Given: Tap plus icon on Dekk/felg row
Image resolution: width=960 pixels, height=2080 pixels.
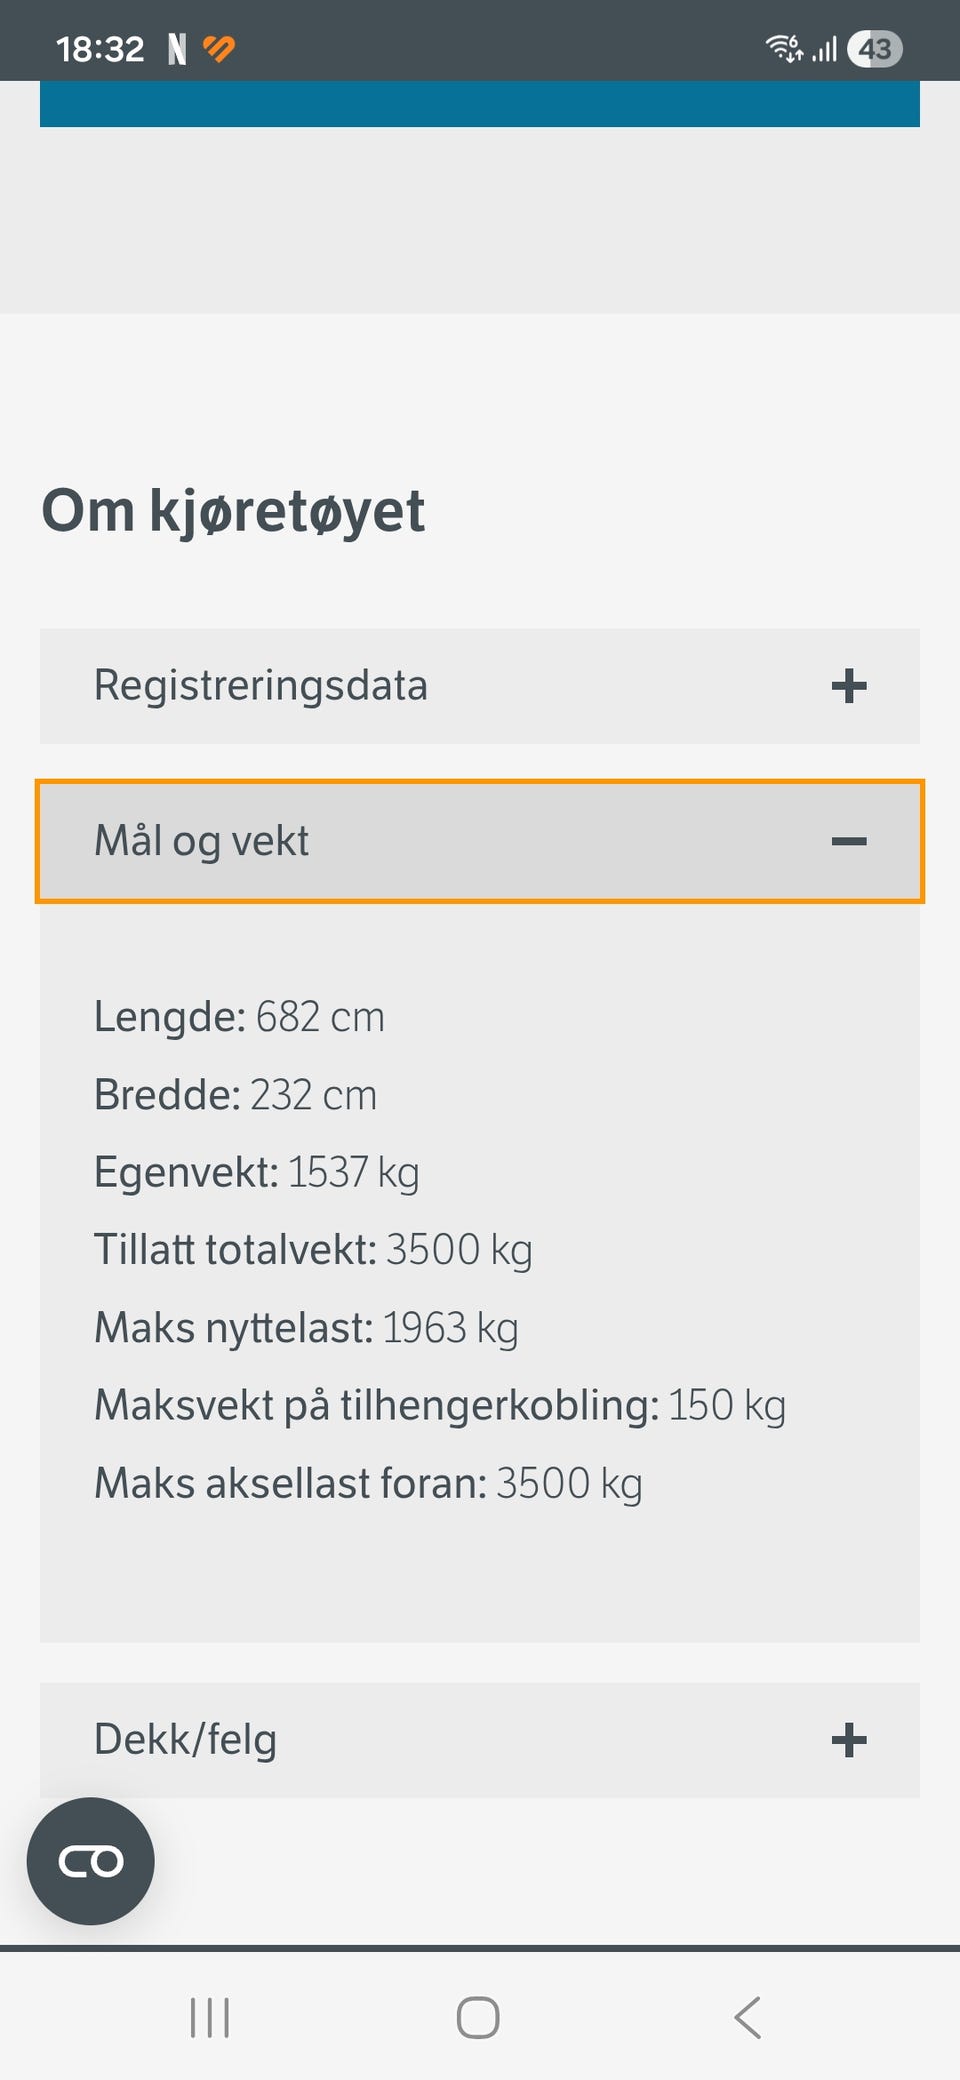Looking at the screenshot, I should point(848,1740).
